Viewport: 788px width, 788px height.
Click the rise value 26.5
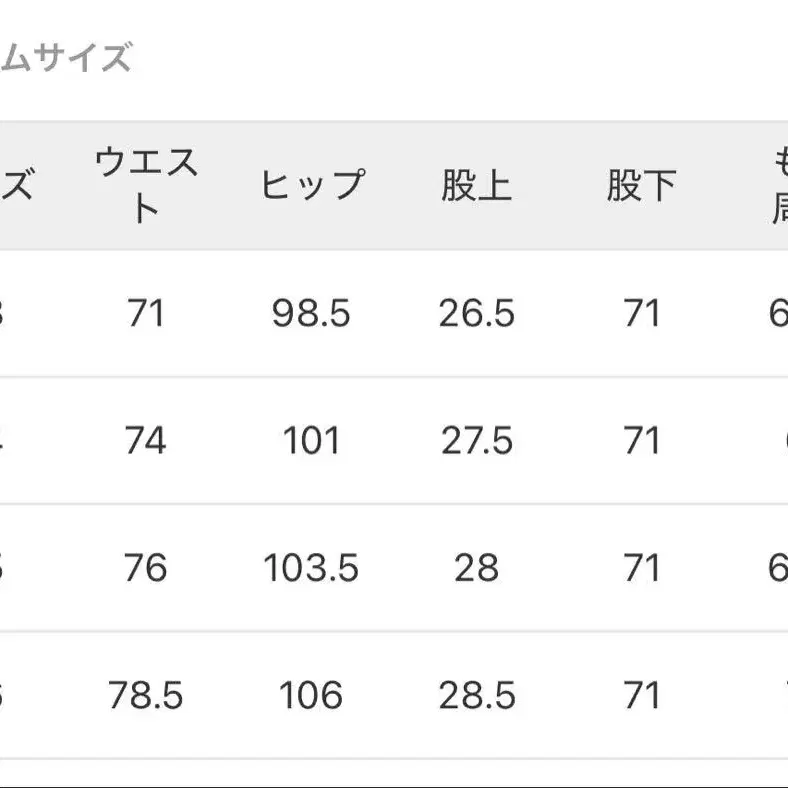[x=476, y=314]
